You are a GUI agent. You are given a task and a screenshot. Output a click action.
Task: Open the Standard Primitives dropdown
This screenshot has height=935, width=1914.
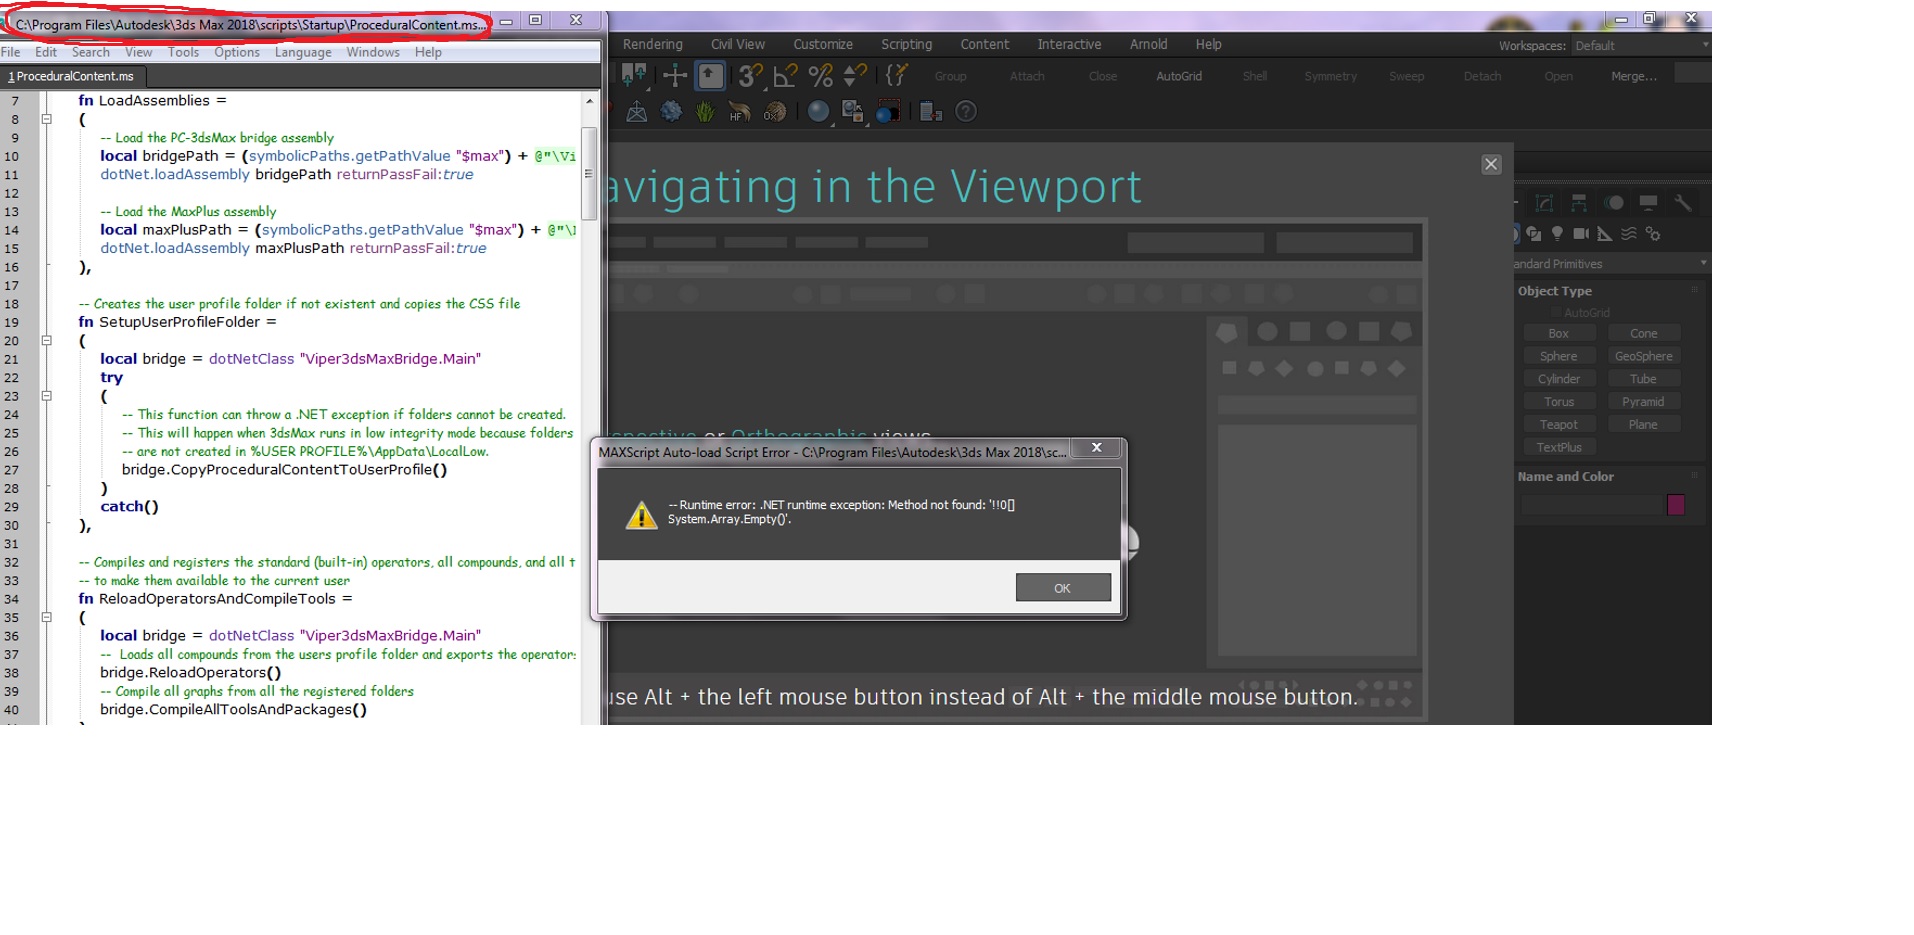coord(1611,264)
